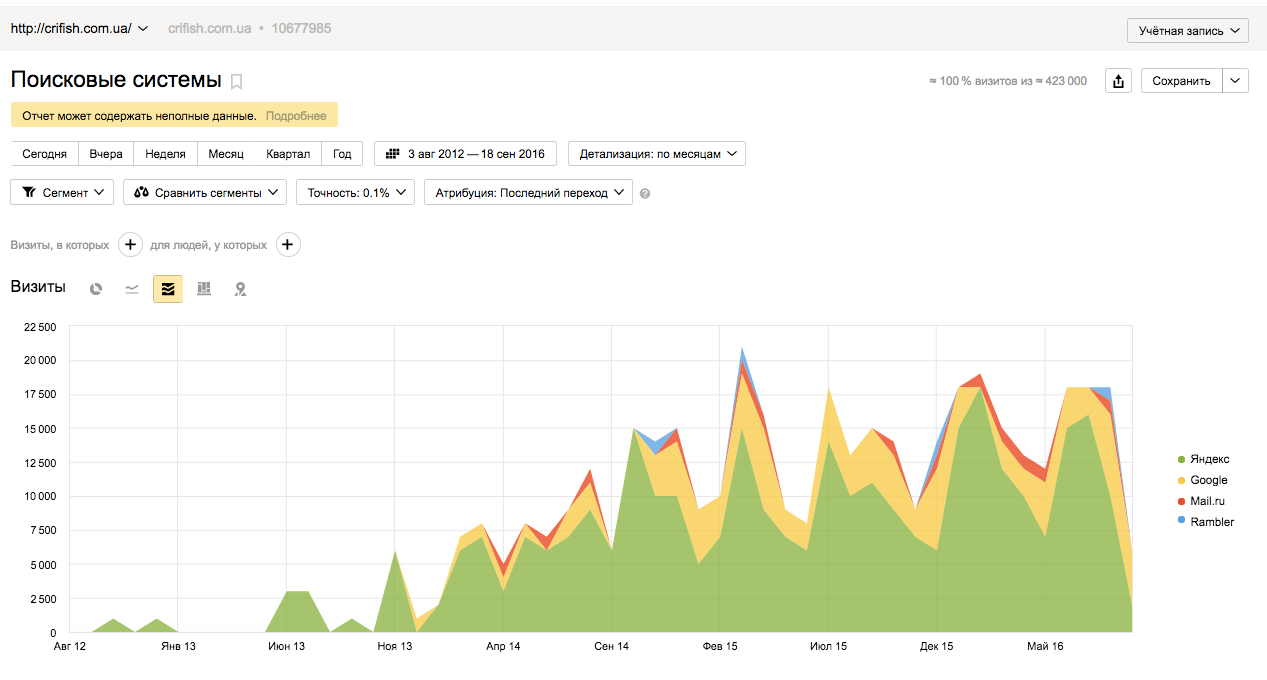1267x680 pixels.
Task: Click the visits percentage text ≈ 423 000
Action: [x=1008, y=81]
